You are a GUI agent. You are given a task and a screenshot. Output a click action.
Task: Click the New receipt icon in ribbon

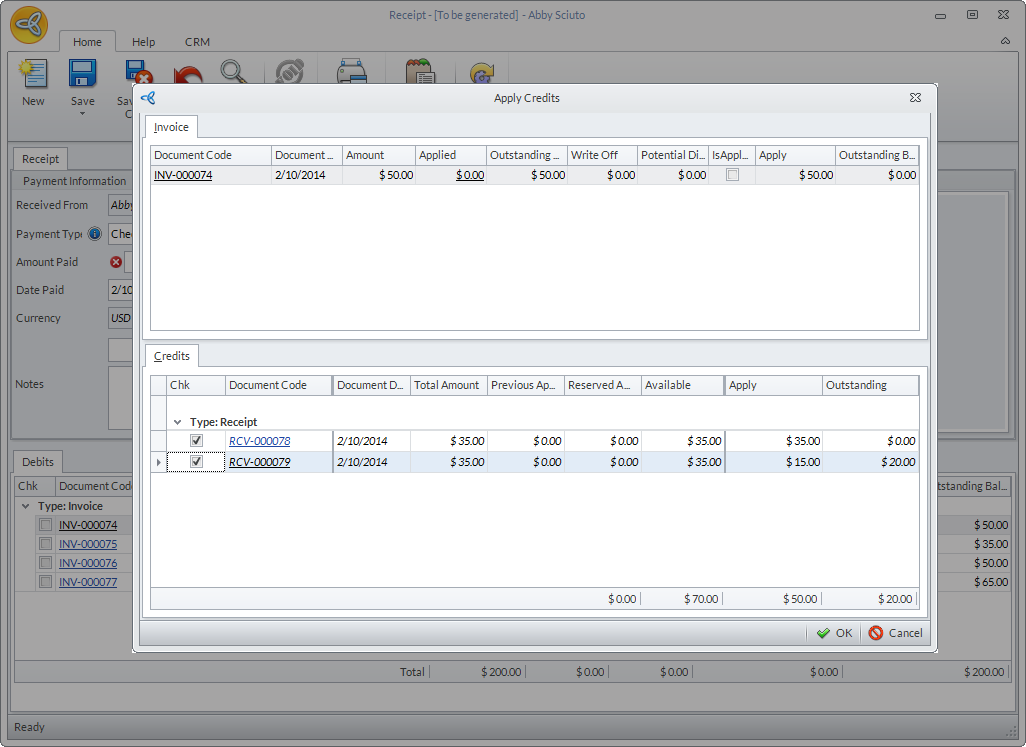[33, 74]
